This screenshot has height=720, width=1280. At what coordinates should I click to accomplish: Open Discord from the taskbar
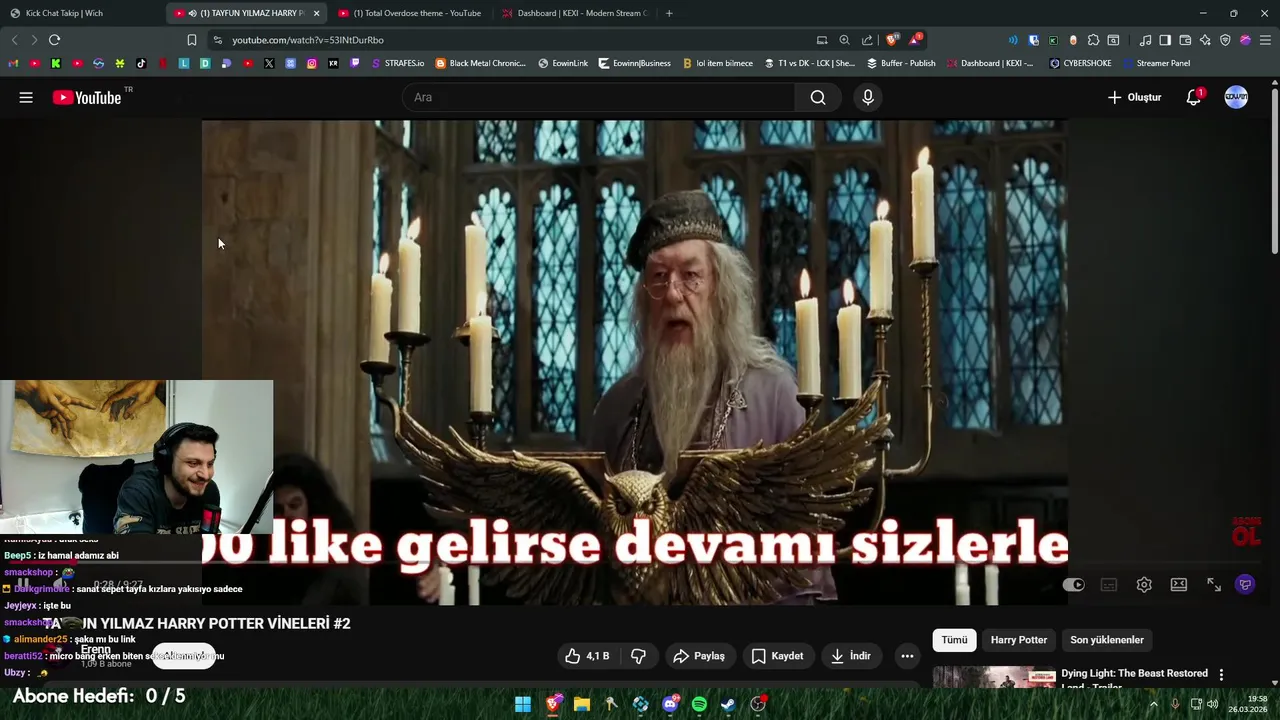tap(670, 704)
